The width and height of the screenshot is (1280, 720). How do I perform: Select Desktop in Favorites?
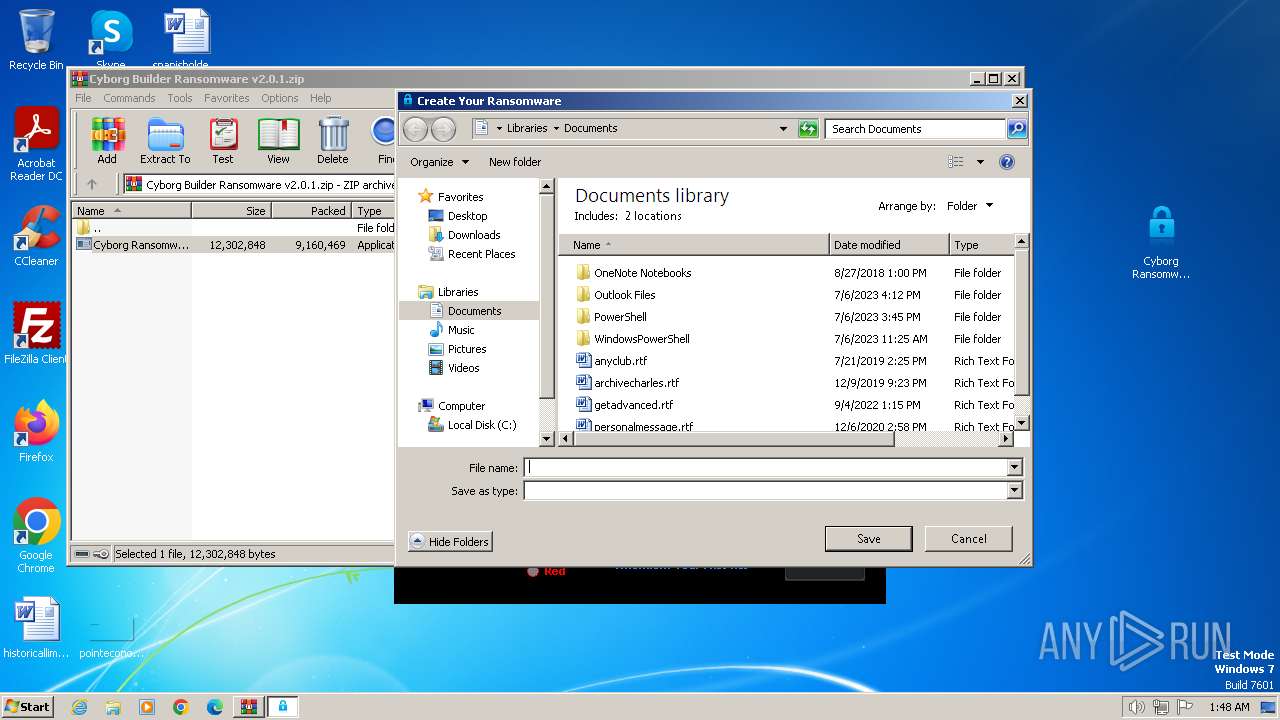pos(467,216)
